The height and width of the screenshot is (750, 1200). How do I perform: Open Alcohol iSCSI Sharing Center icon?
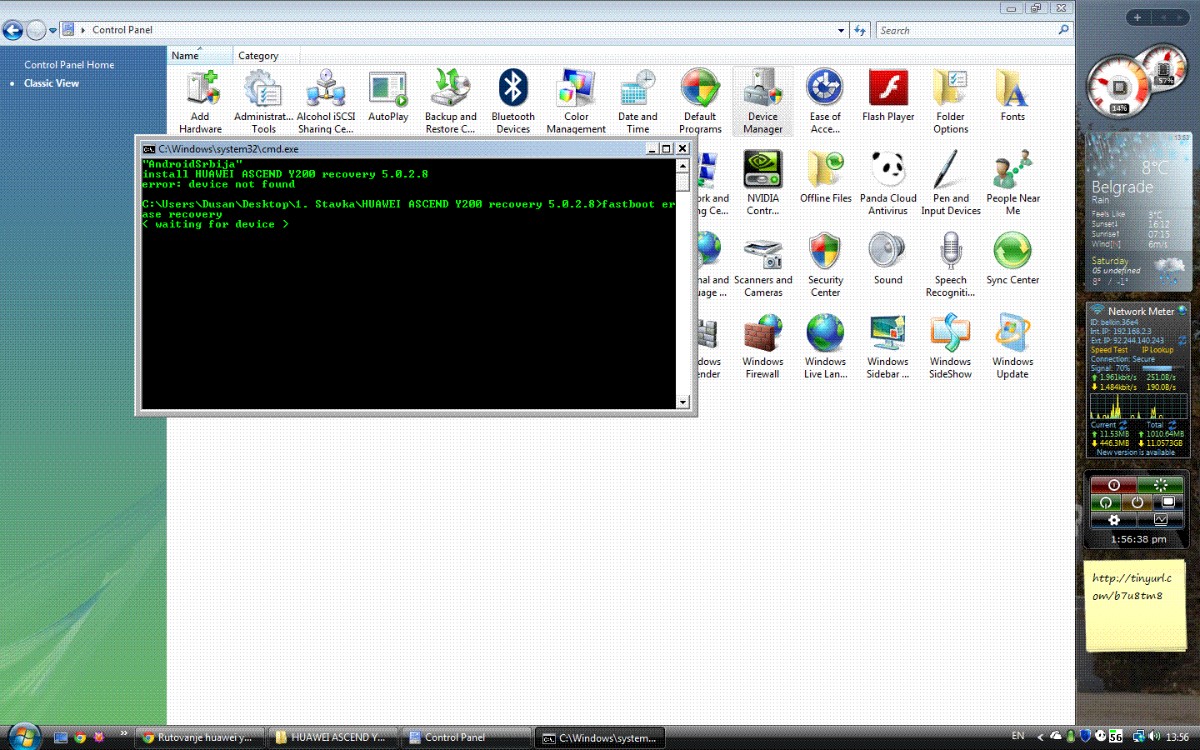tap(326, 101)
